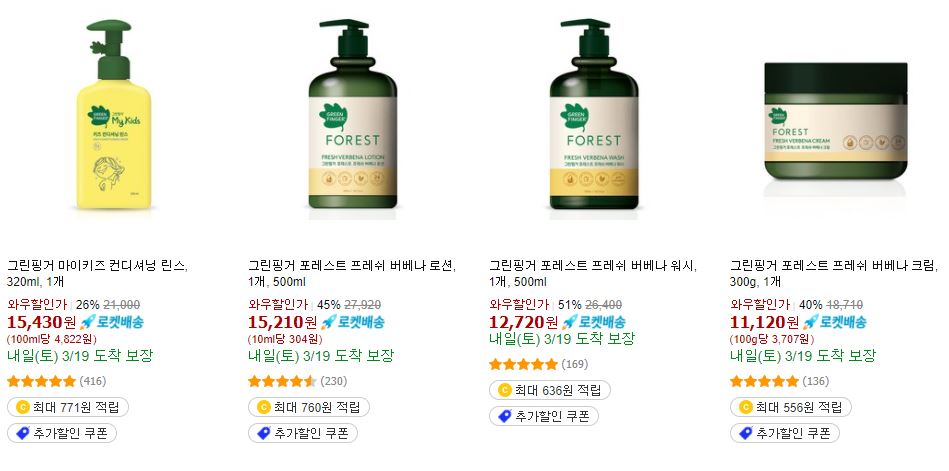The image size is (949, 471).
Task: Click the coupon tag icon under 최대 760원 적립
Action: tap(263, 433)
